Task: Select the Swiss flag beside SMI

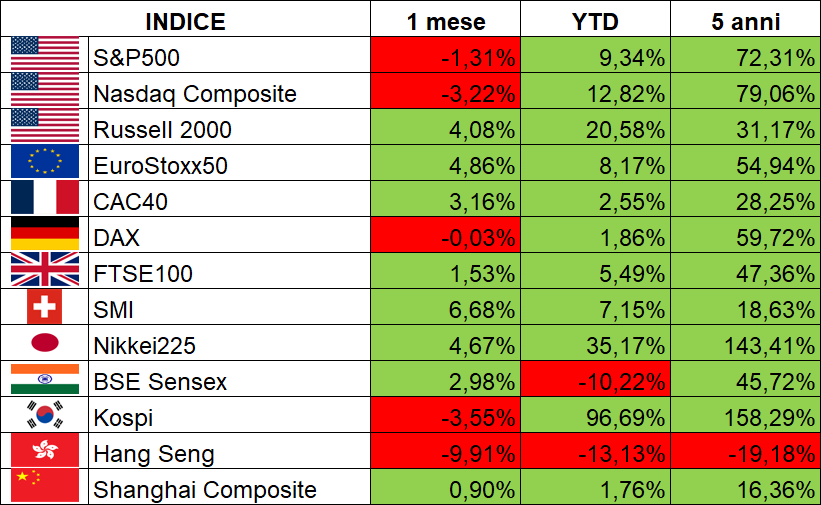Action: 45,306
